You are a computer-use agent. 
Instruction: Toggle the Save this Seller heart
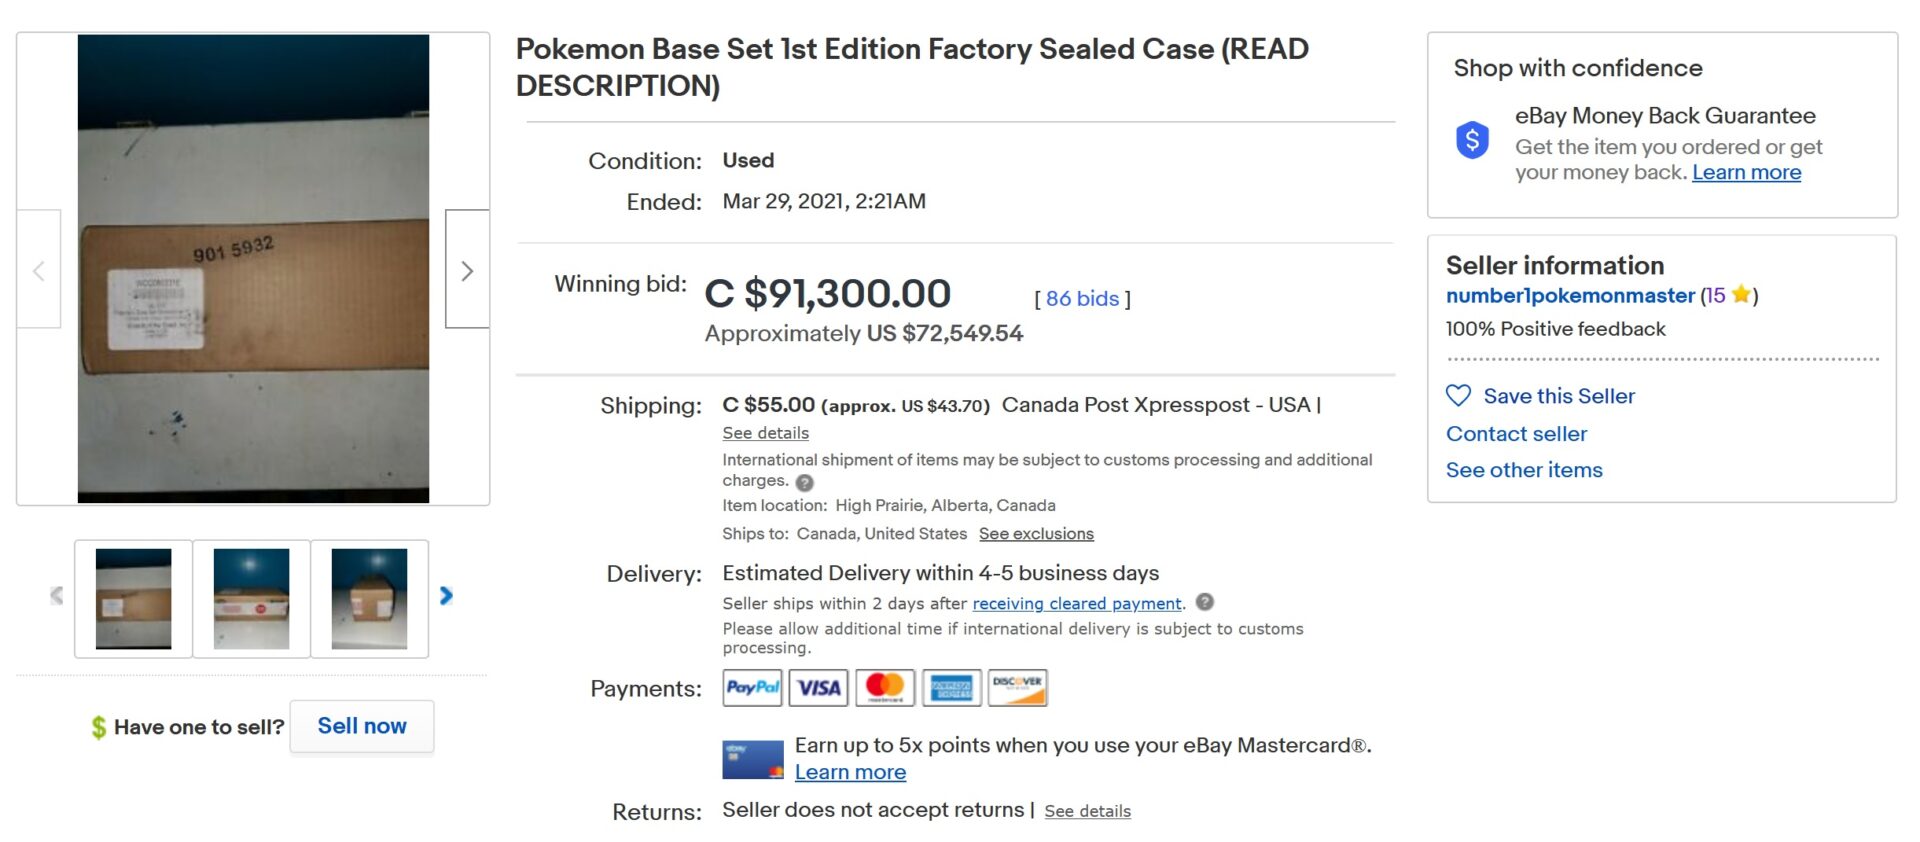pos(1458,396)
